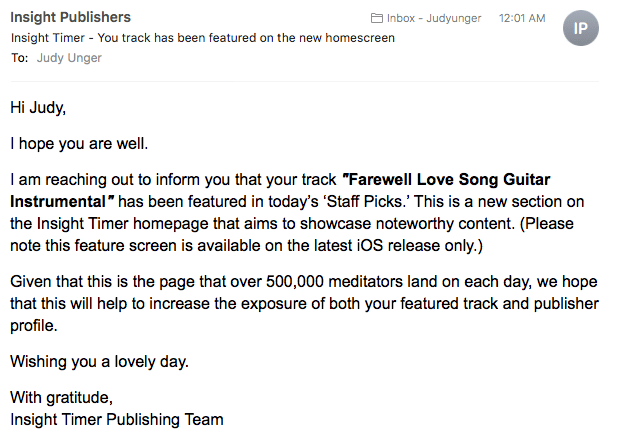The height and width of the screenshot is (432, 617).
Task: Click the I am reaching out phrase
Action: click(74, 180)
